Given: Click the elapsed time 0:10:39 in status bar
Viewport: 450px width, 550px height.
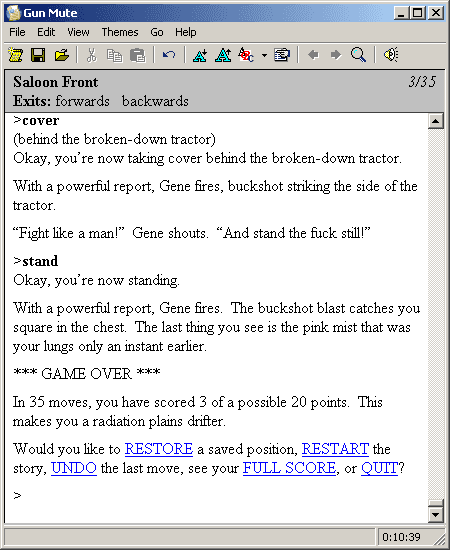Looking at the screenshot, I should (401, 537).
